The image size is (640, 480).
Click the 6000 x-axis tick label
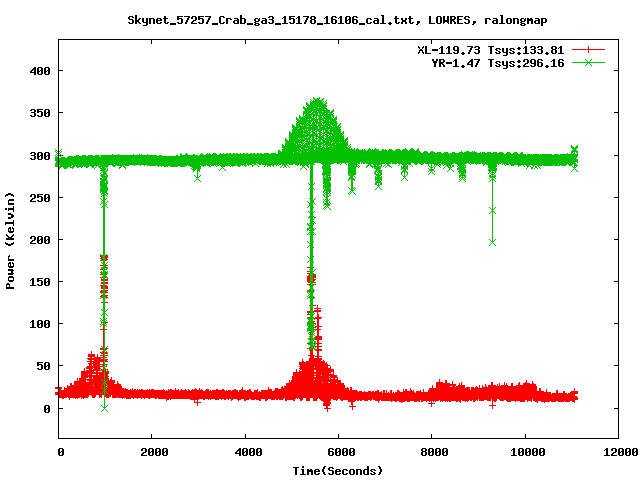pos(341,452)
